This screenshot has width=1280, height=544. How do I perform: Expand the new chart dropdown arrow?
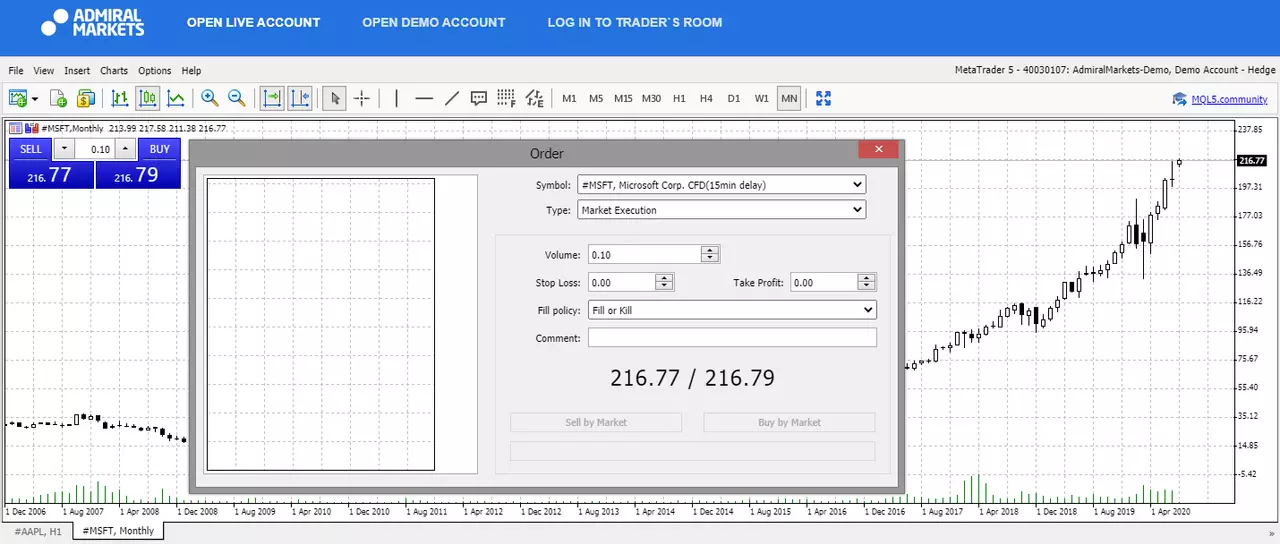click(x=35, y=99)
